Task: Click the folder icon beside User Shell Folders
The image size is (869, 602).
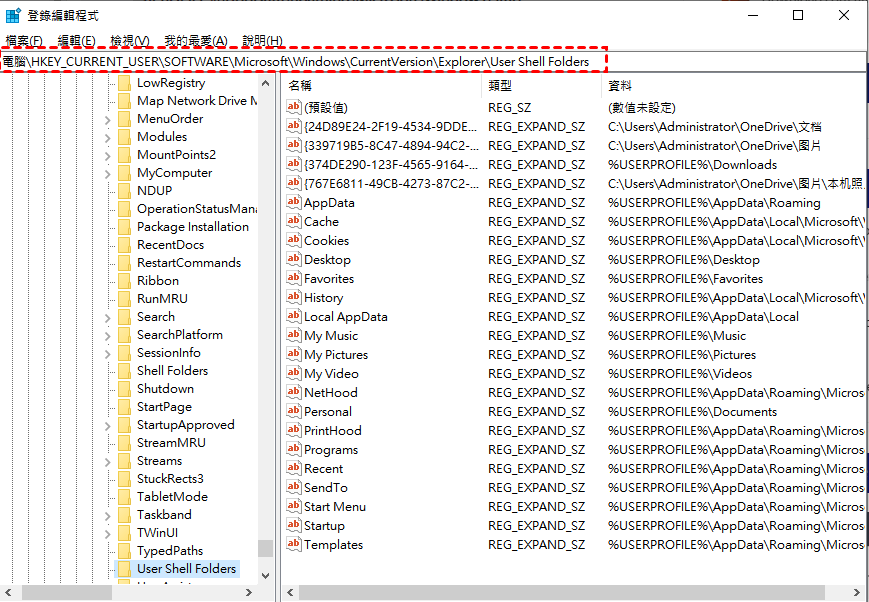Action: click(x=125, y=569)
